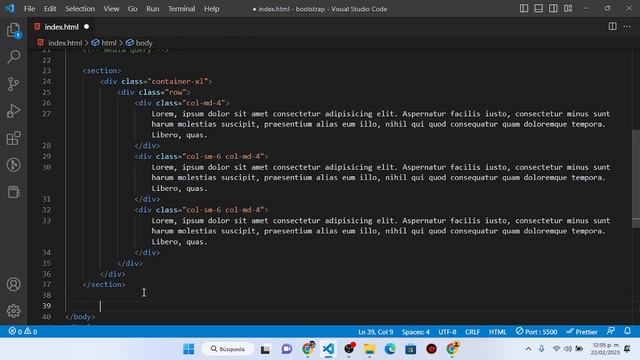
Task: Click the Búsqueda taskbar search box
Action: [x=228, y=349]
